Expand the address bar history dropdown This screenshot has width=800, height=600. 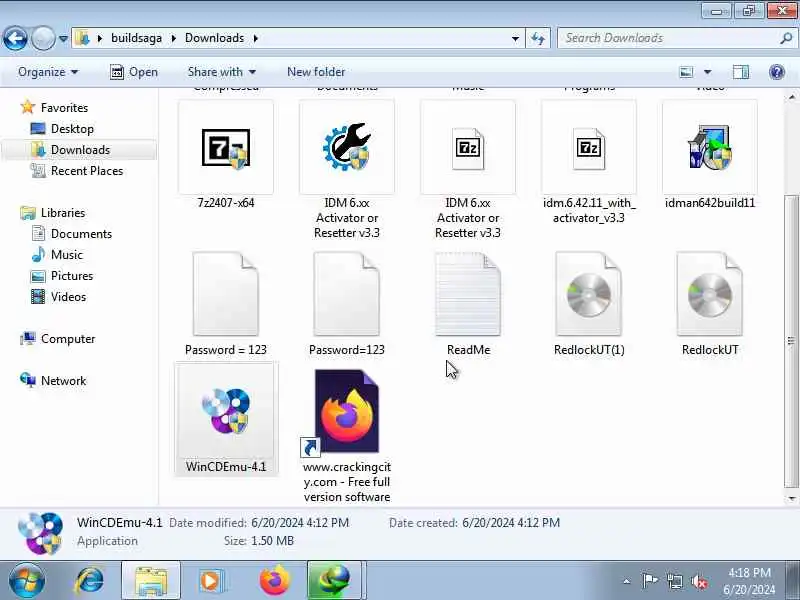pos(515,38)
